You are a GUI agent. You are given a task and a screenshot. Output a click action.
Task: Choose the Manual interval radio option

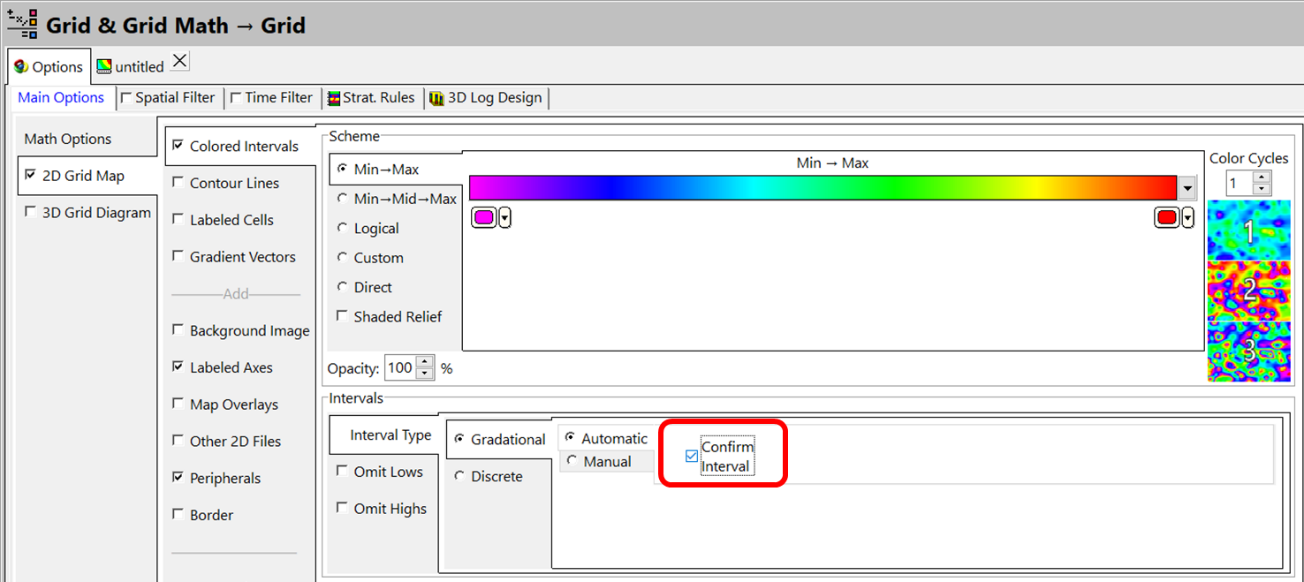tap(571, 462)
